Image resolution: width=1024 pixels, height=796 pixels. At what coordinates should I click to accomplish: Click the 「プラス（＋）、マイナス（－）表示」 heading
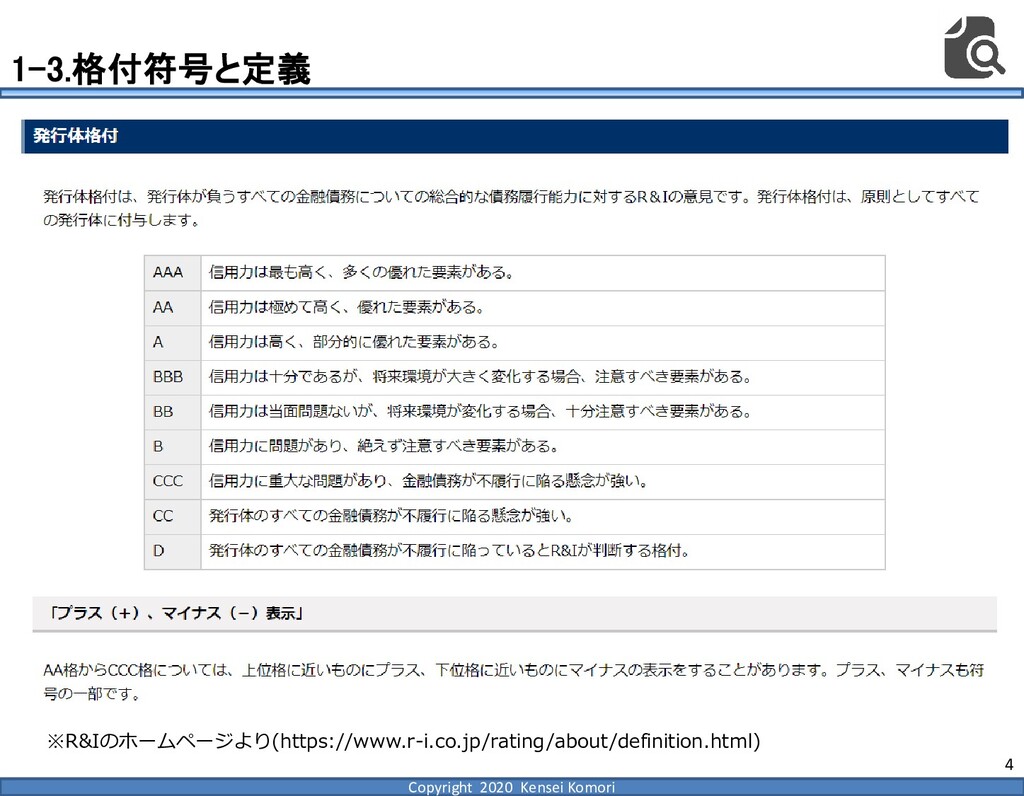[177, 613]
